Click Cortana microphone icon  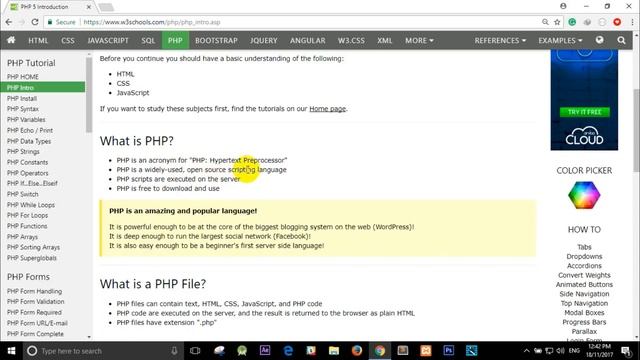[x=174, y=351]
